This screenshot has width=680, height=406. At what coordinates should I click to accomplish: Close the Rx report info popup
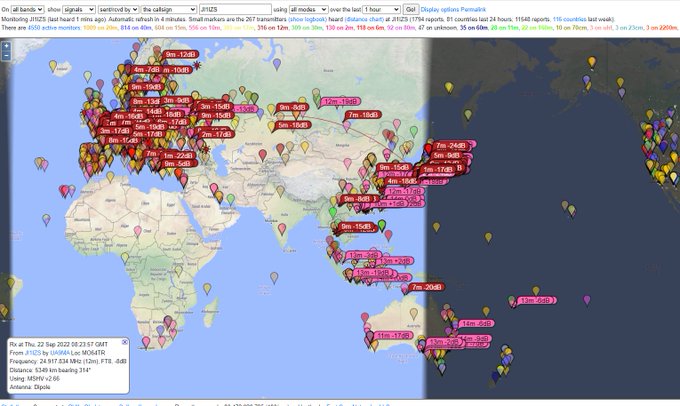coord(124,342)
